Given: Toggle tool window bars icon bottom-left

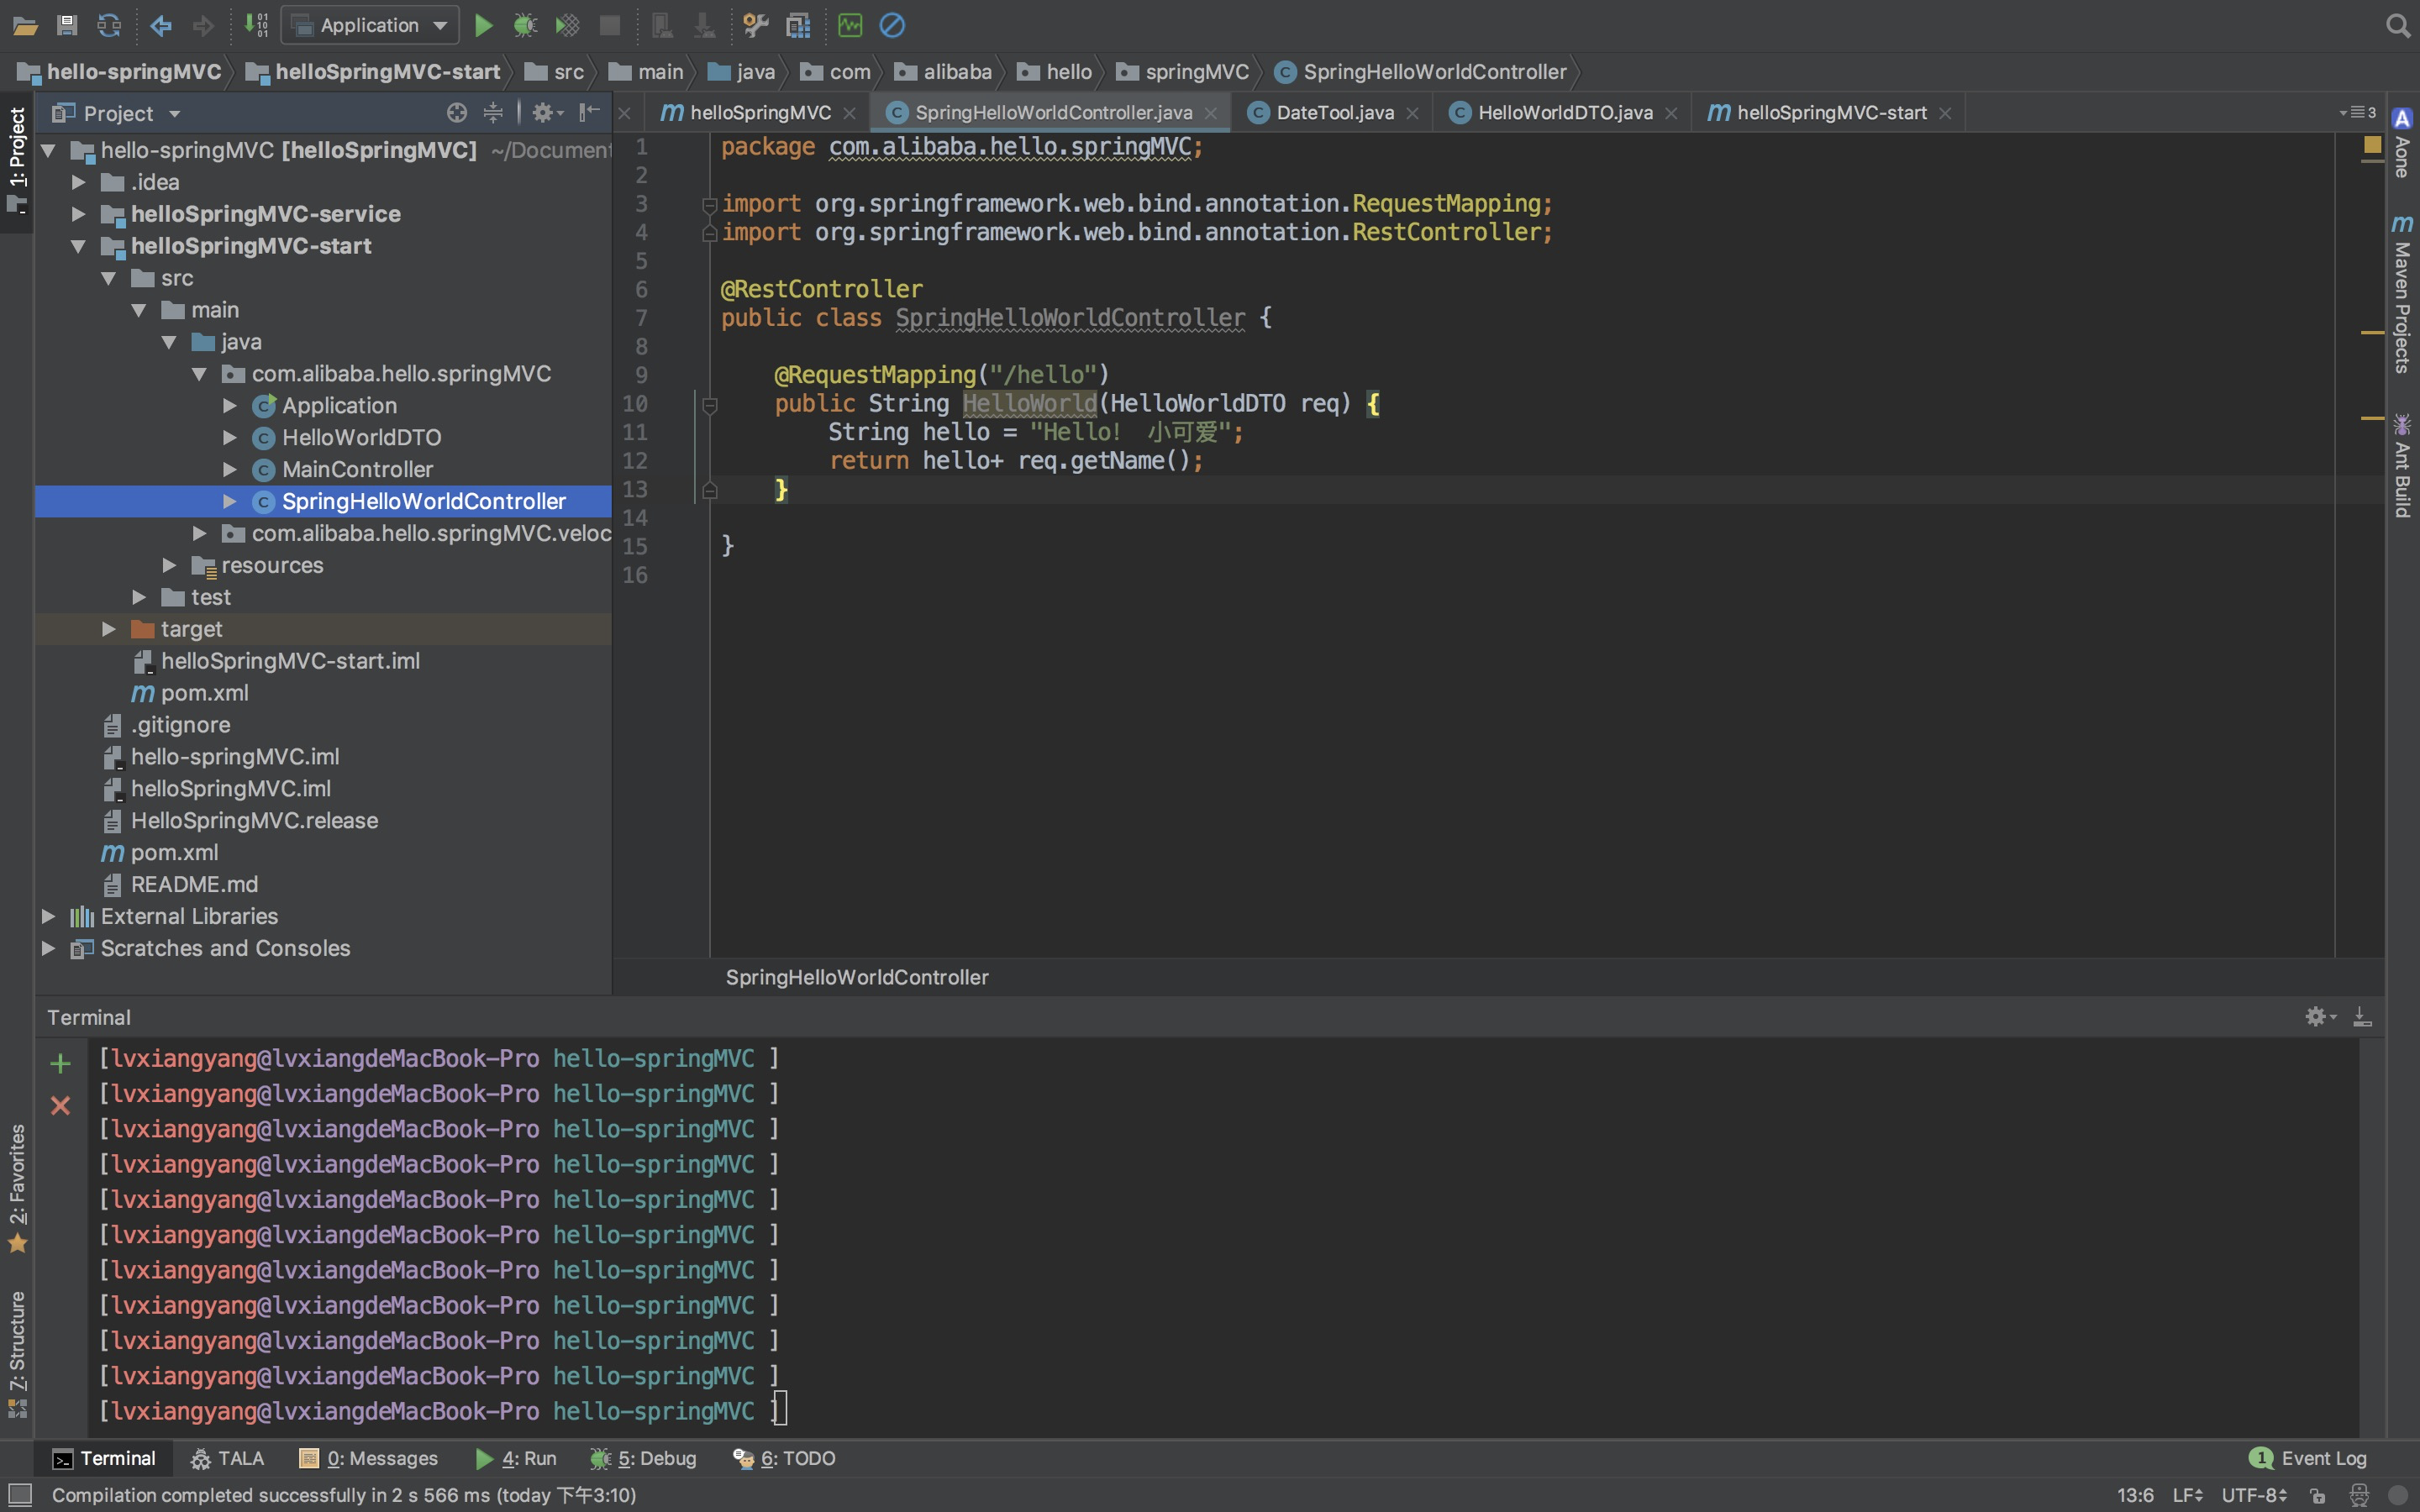Looking at the screenshot, I should click(20, 1496).
